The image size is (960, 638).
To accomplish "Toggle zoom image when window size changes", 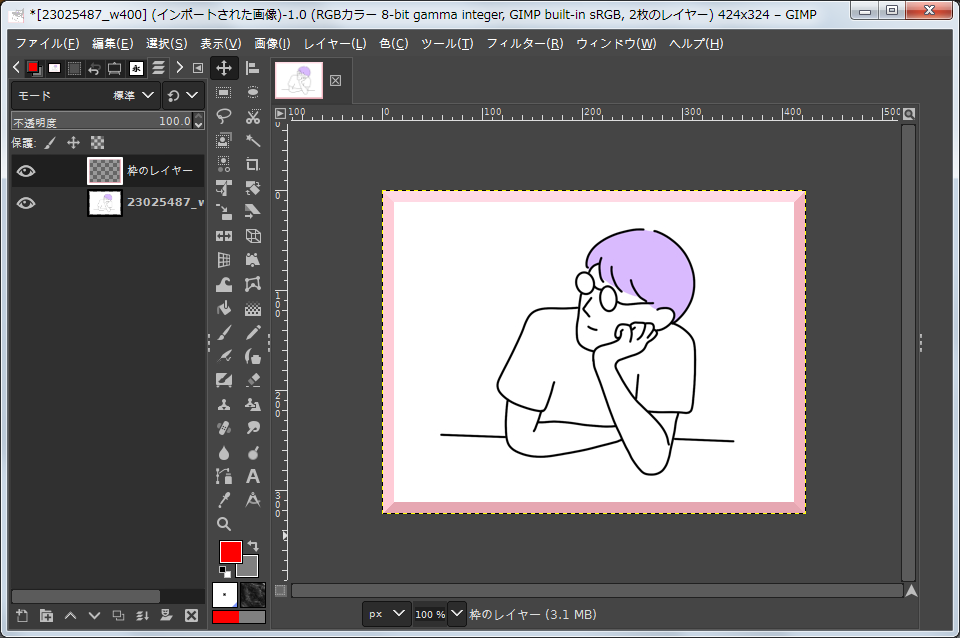I will tap(909, 114).
